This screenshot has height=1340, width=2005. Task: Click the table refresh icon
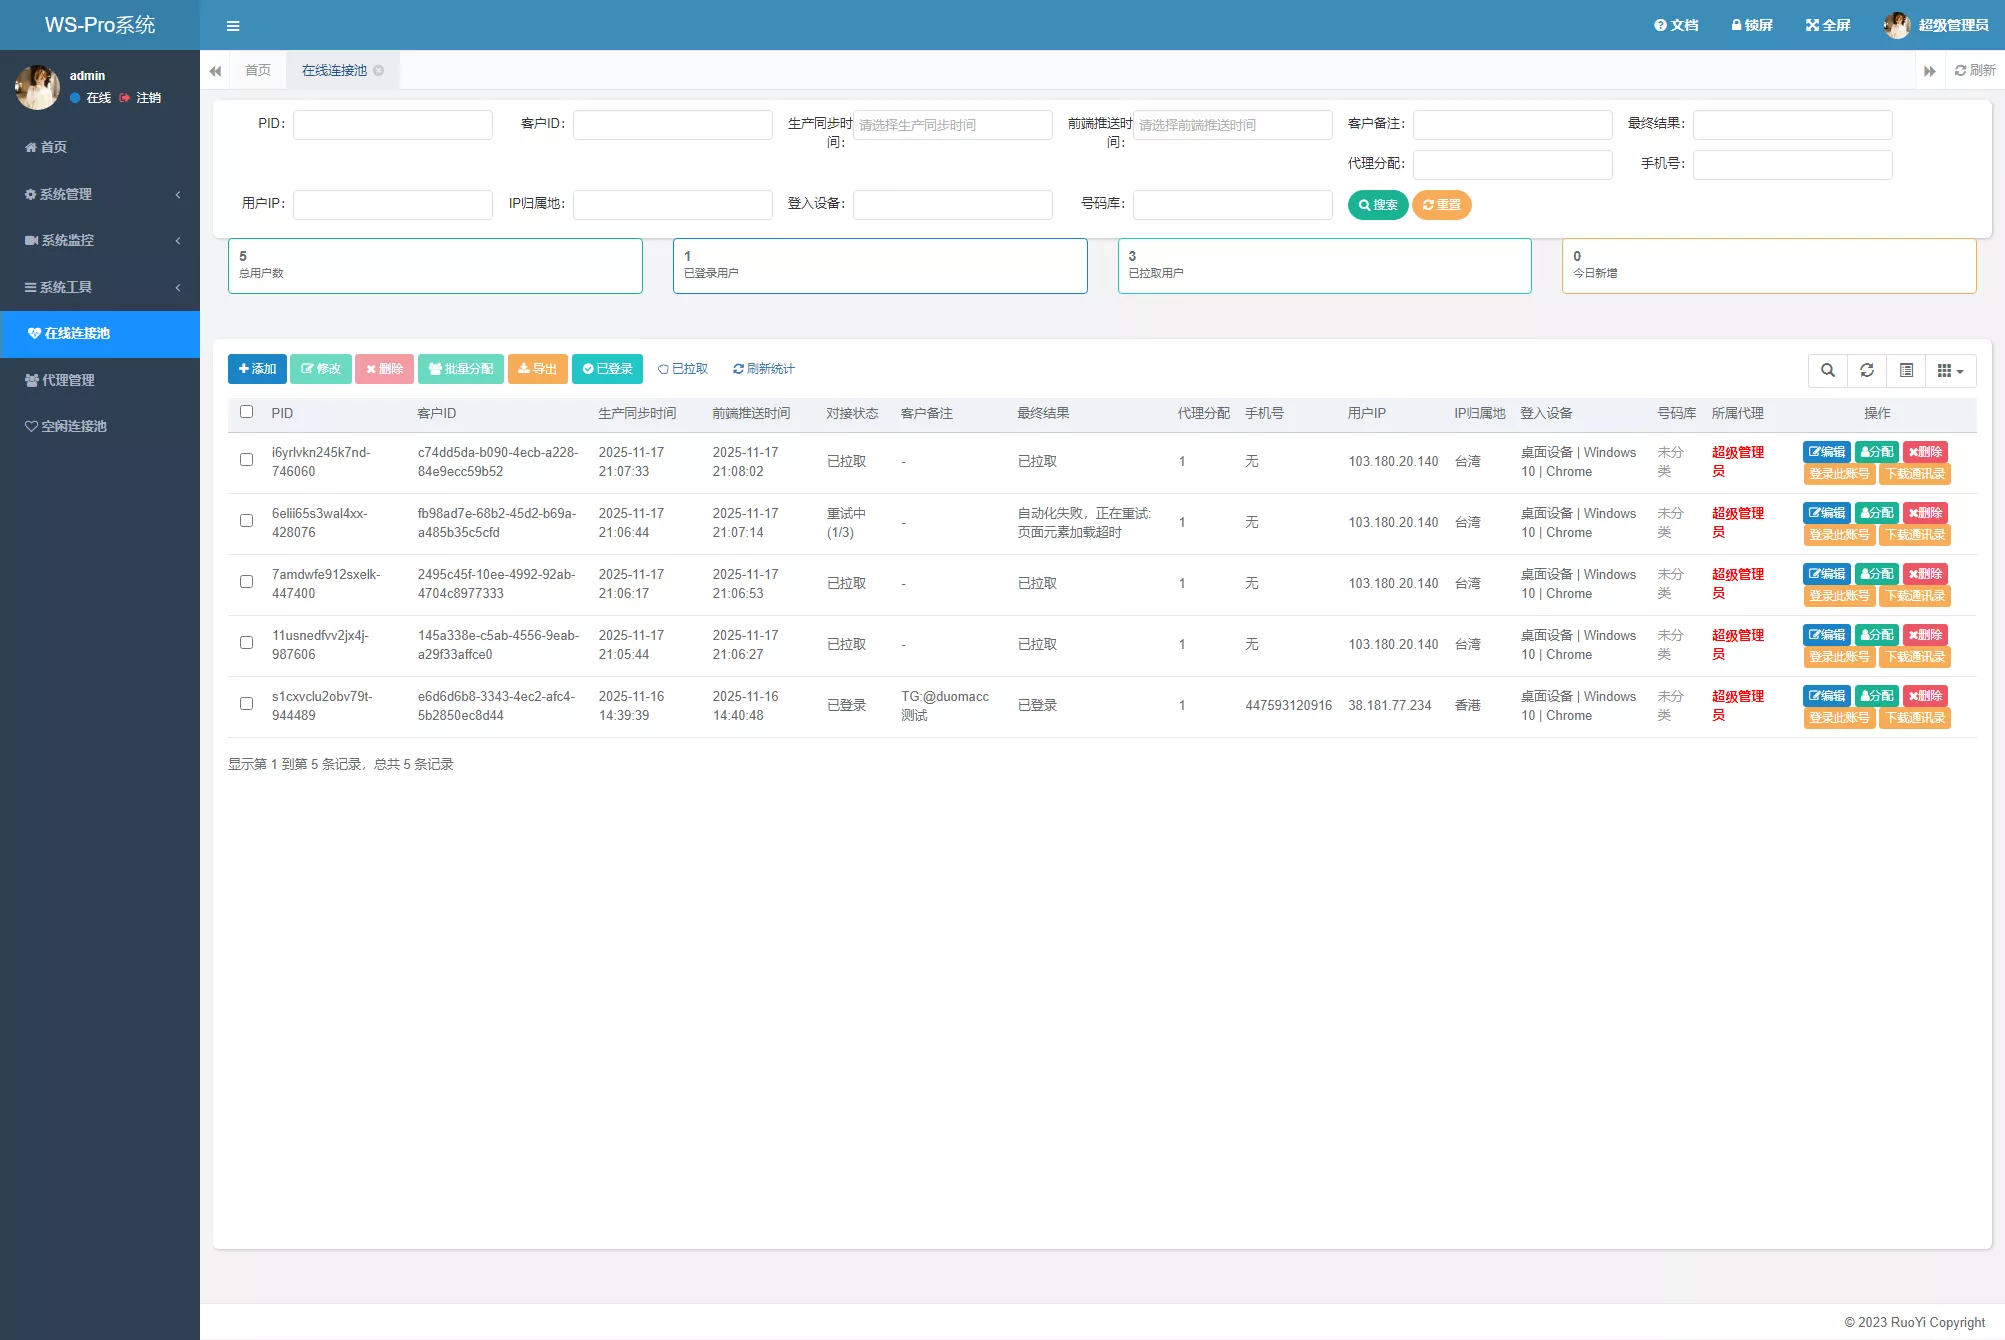(x=1866, y=371)
